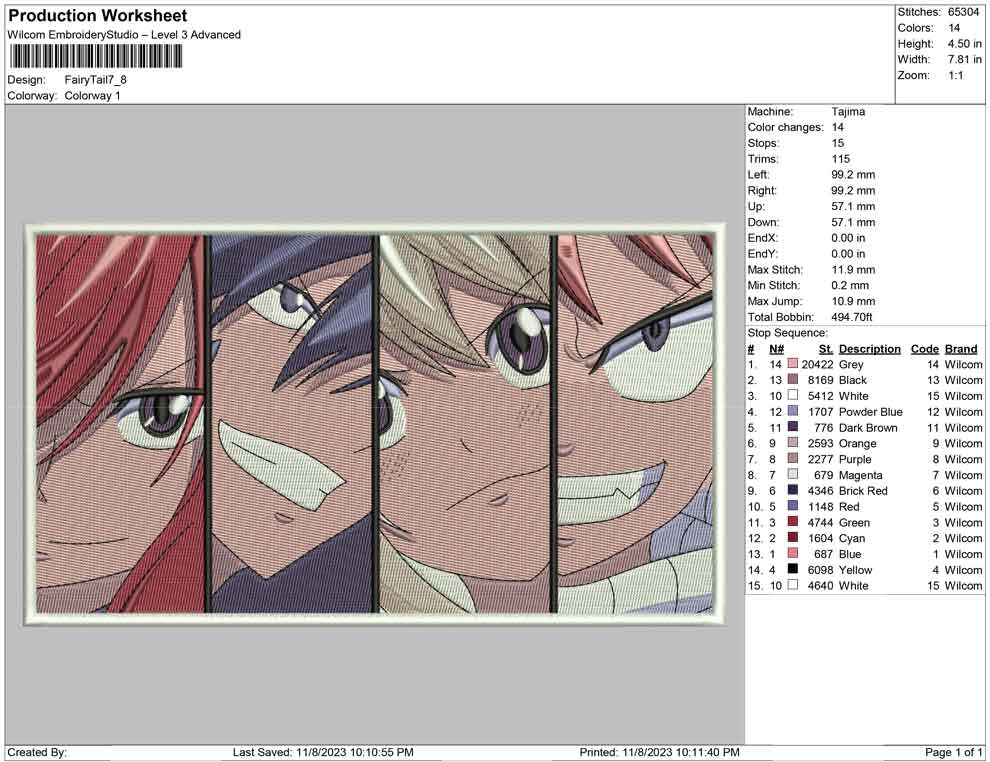Click the Trims value '115'
The image size is (990, 762).
840,159
